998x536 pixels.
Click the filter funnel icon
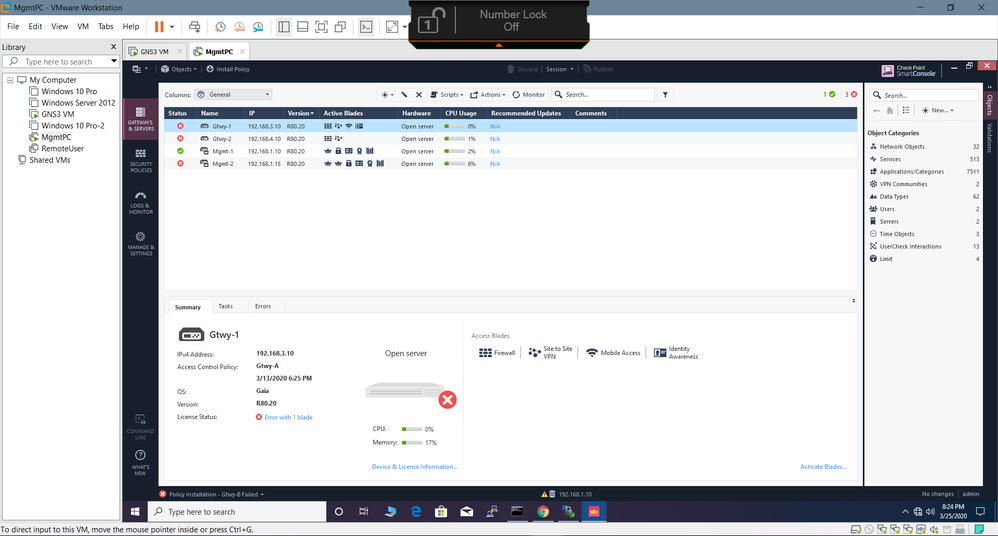(666, 95)
